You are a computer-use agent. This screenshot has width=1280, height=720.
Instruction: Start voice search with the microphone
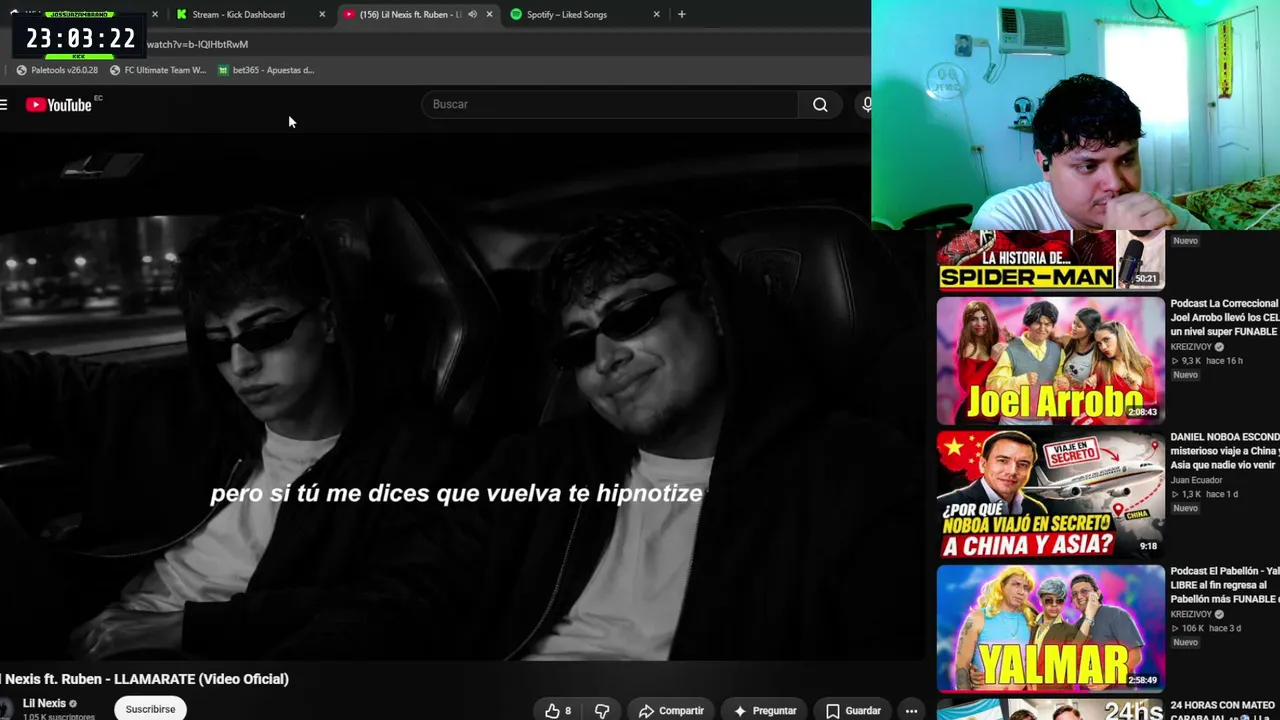[866, 104]
